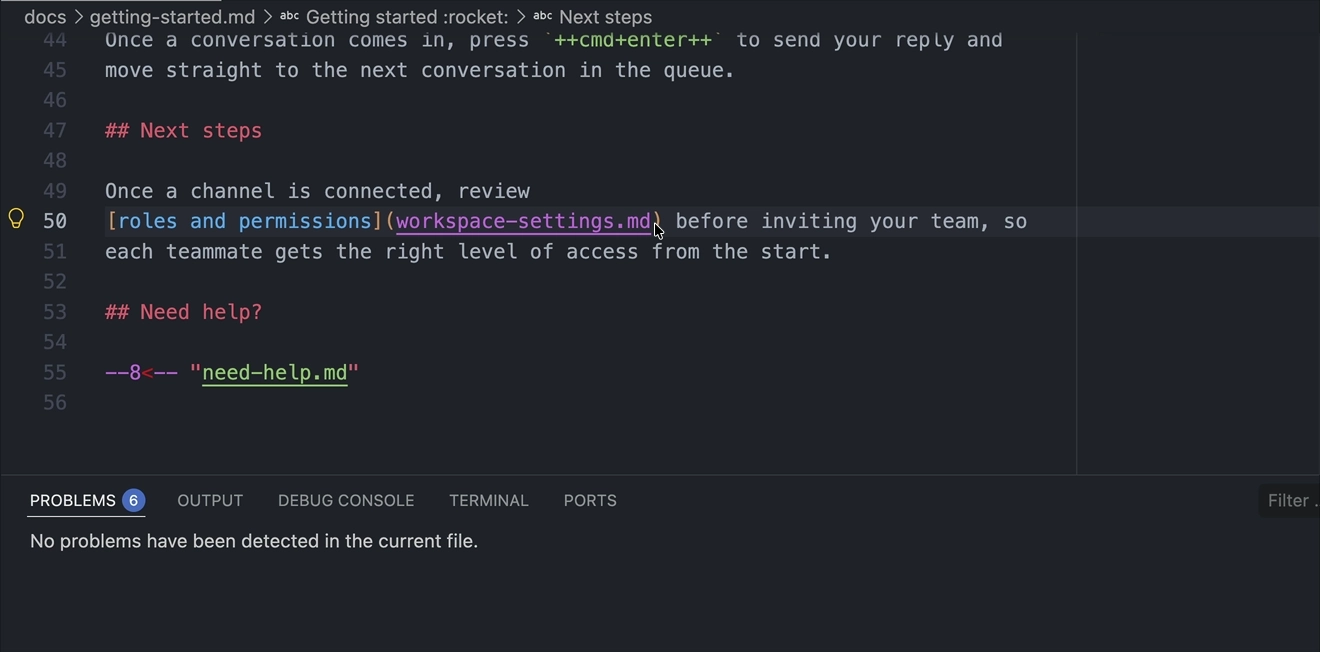This screenshot has width=1320, height=652.
Task: Click the workspace-settings.md link
Action: tap(523, 221)
